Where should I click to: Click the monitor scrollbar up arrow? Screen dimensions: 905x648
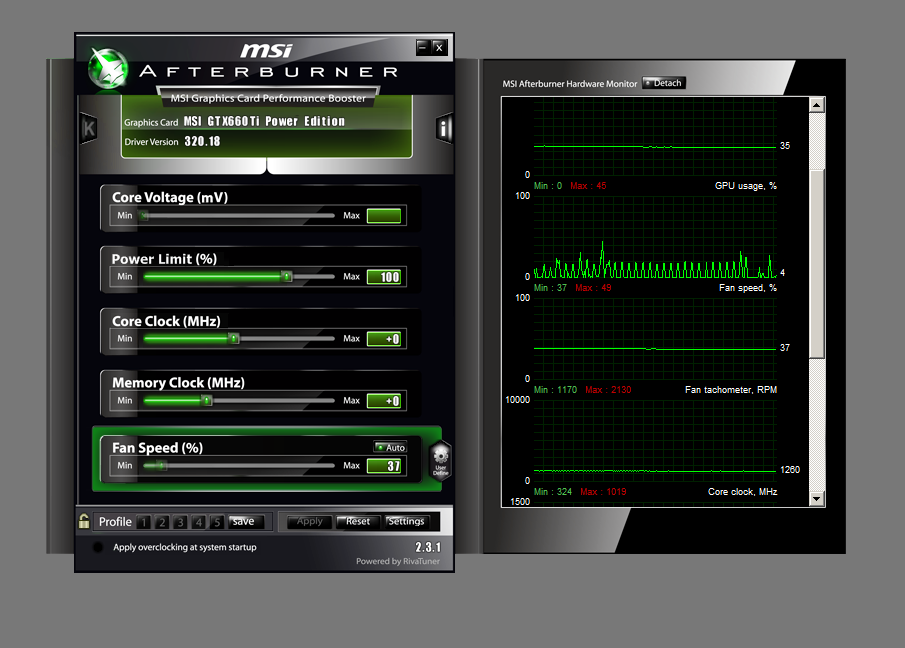[816, 105]
